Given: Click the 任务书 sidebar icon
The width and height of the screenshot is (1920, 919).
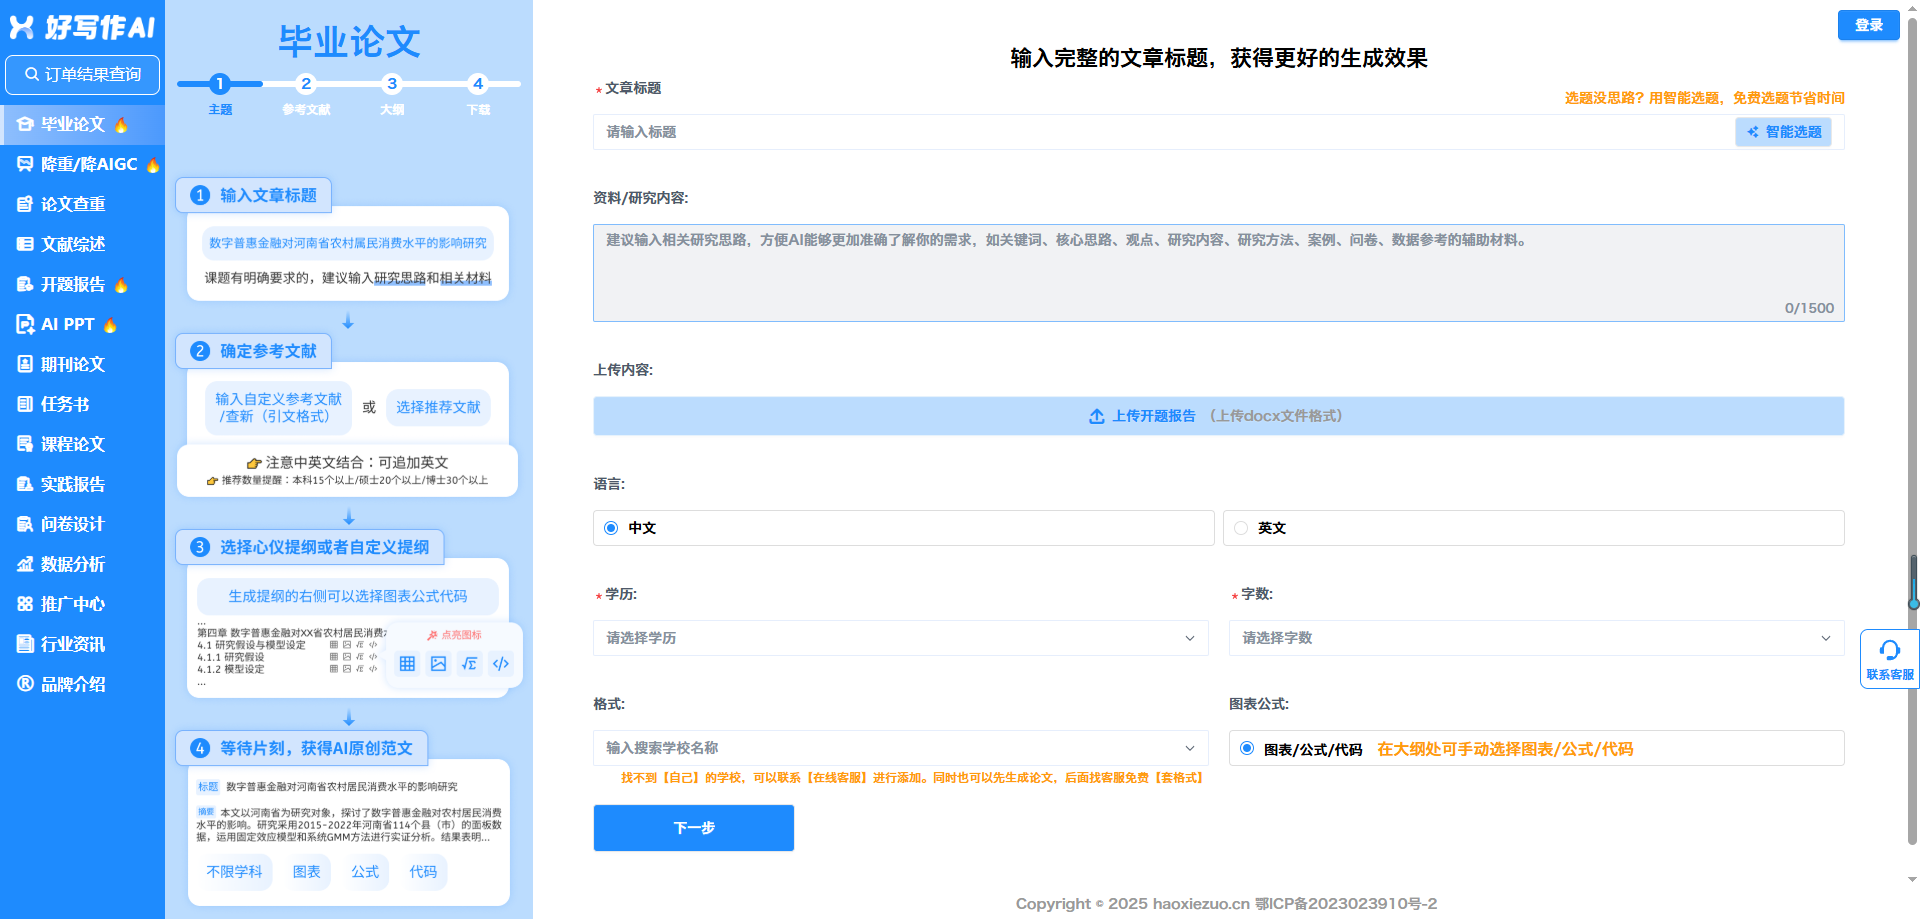Looking at the screenshot, I should 25,404.
